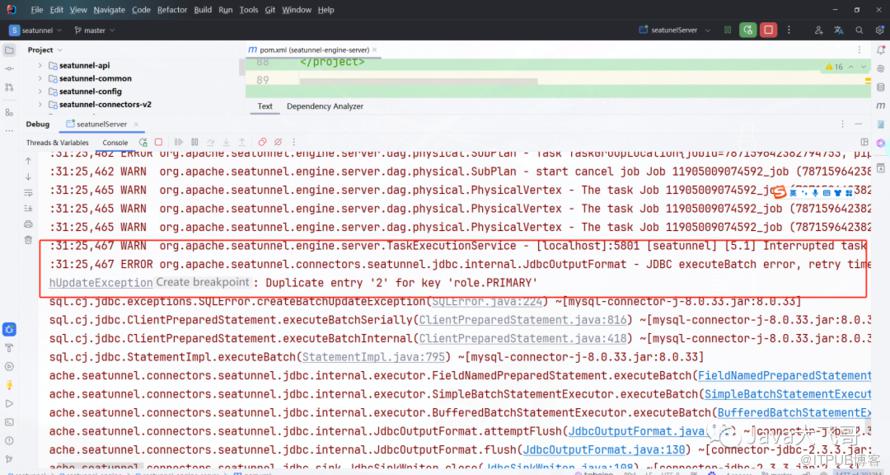Image resolution: width=890 pixels, height=475 pixels.
Task: Expand the seatunnel-api folder
Action: pyautogui.click(x=40, y=65)
